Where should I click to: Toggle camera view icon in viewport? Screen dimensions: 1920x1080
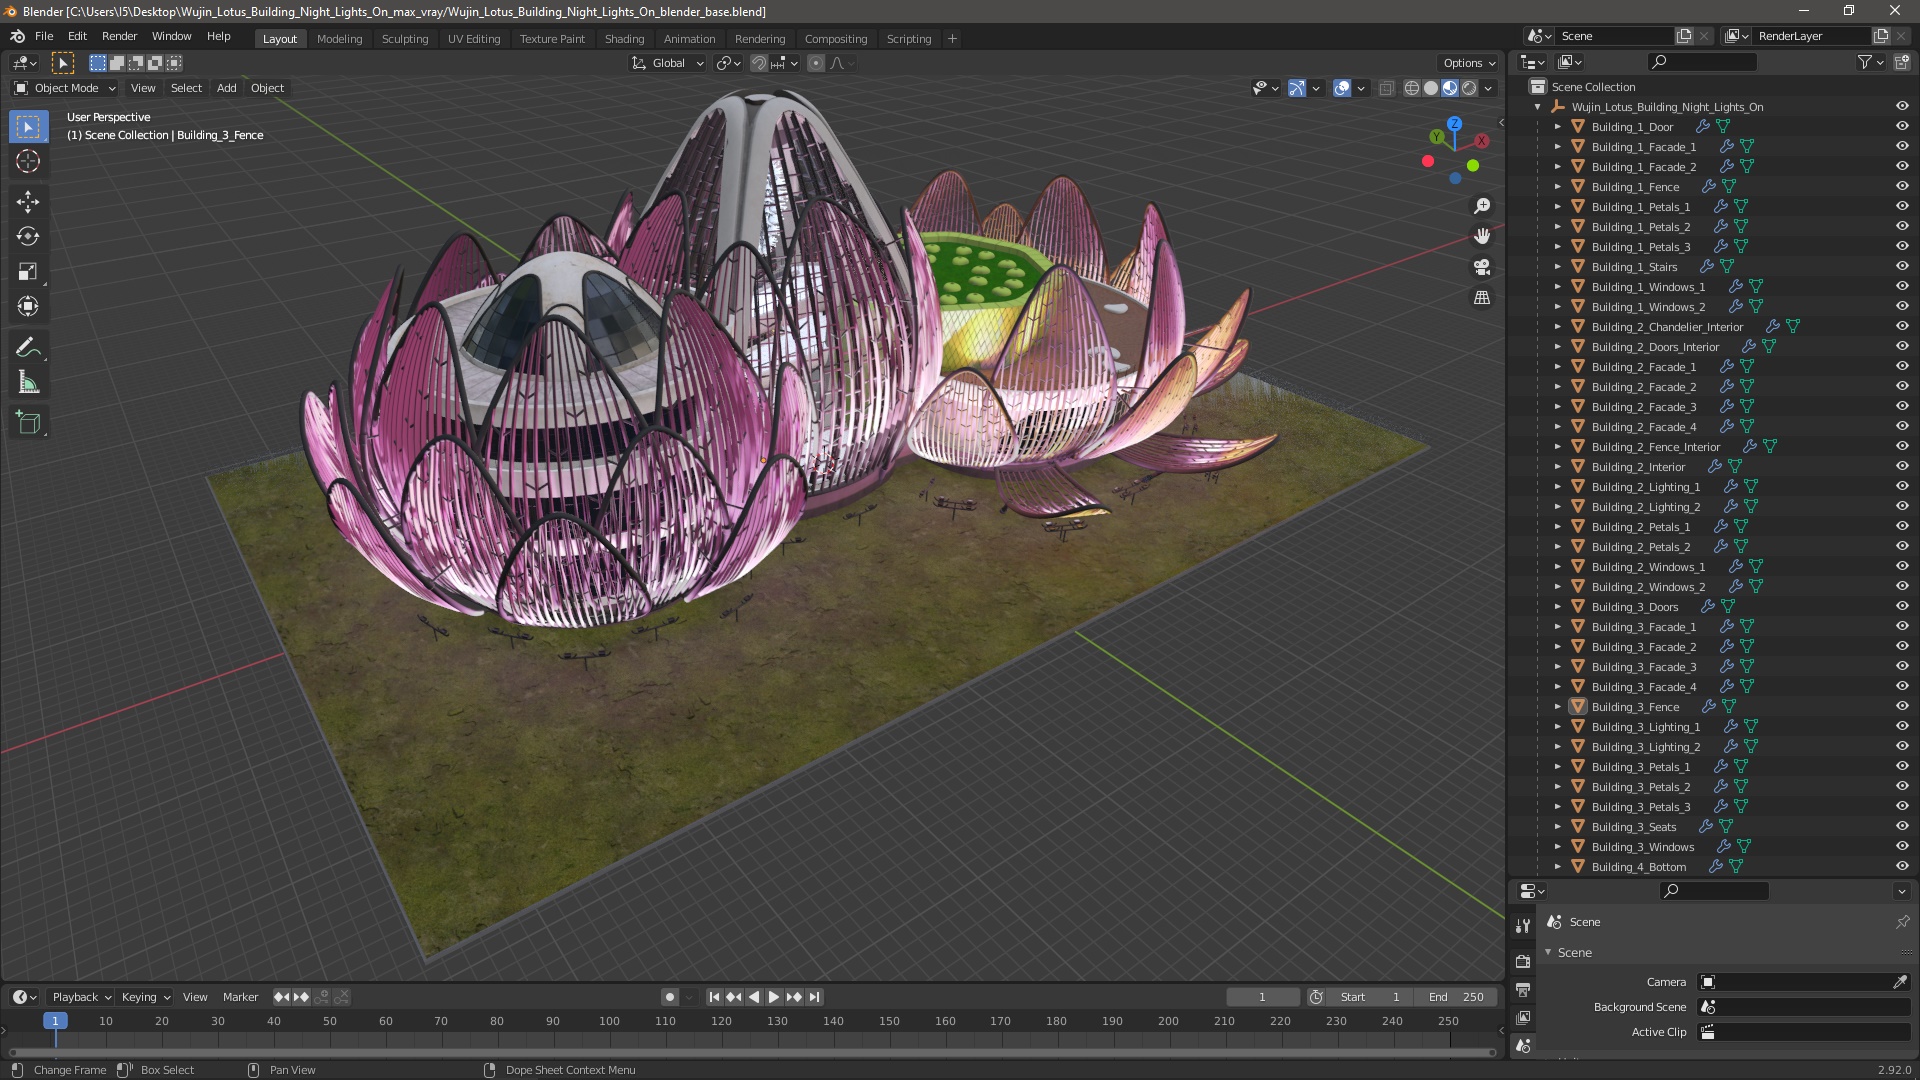pyautogui.click(x=1482, y=267)
